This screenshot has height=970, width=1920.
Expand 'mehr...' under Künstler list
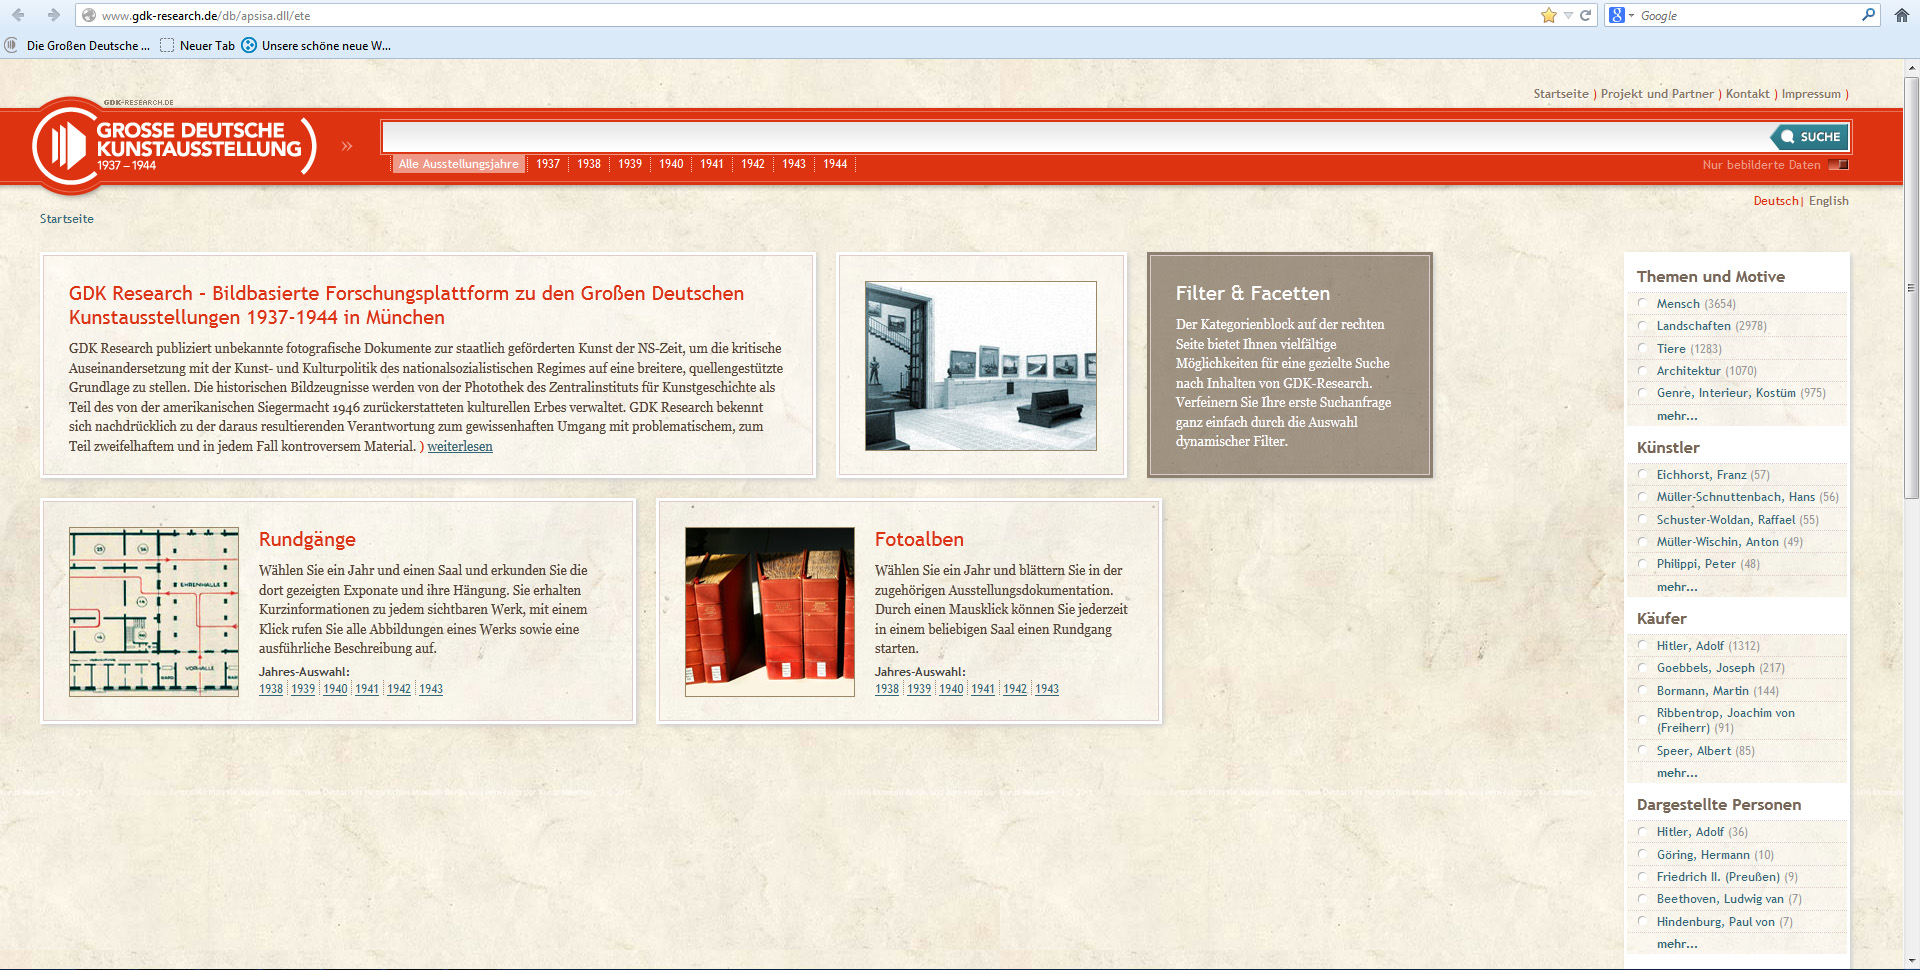(x=1676, y=587)
